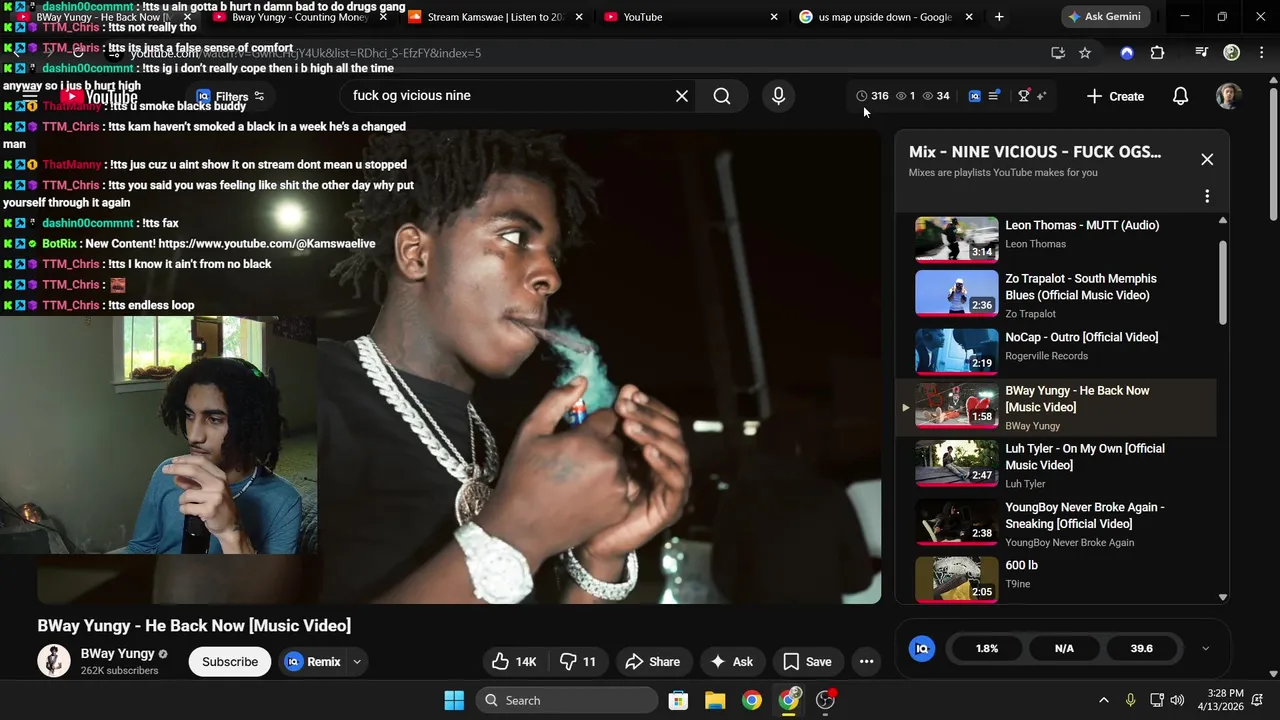Click the Ask sparkle button under the video
Screen dimensions: 1280x720
(731, 662)
